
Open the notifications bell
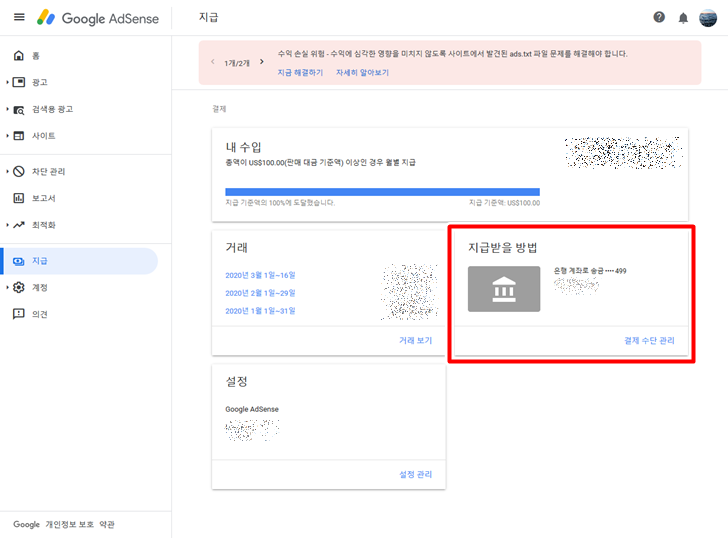coord(684,18)
